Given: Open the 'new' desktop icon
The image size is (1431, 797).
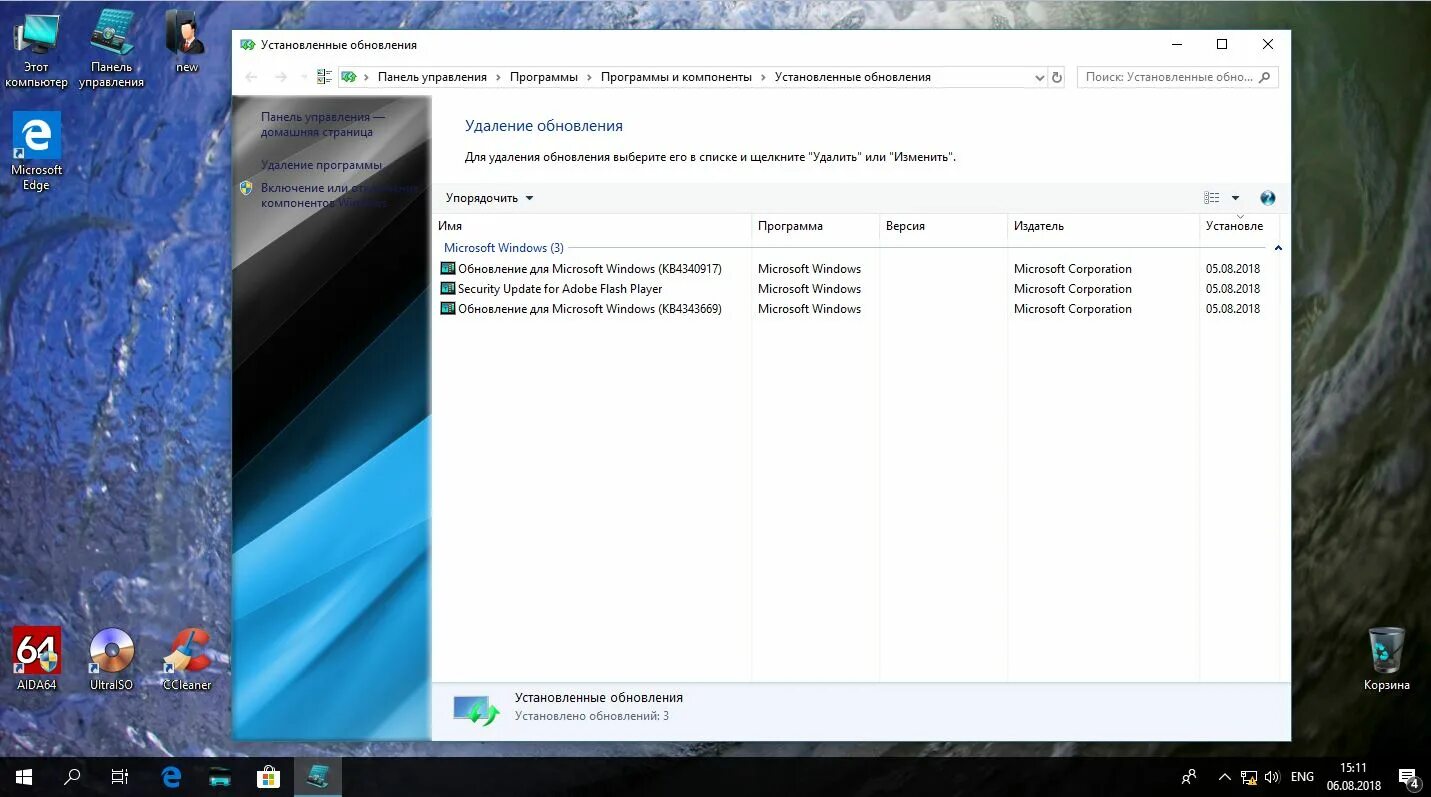Looking at the screenshot, I should pyautogui.click(x=187, y=42).
